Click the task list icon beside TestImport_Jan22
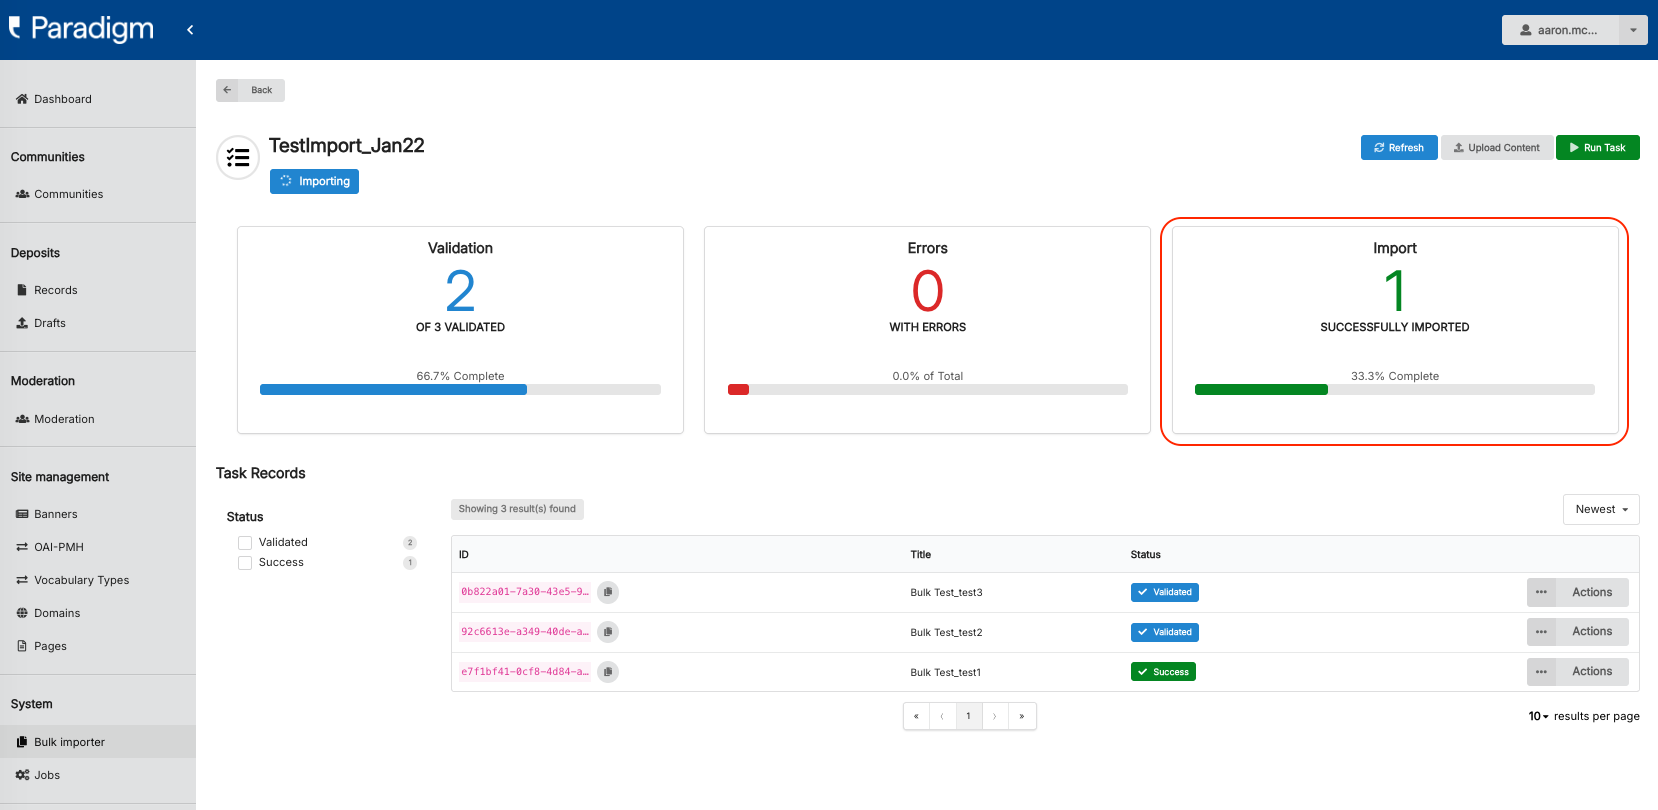This screenshot has height=810, width=1658. pos(238,157)
